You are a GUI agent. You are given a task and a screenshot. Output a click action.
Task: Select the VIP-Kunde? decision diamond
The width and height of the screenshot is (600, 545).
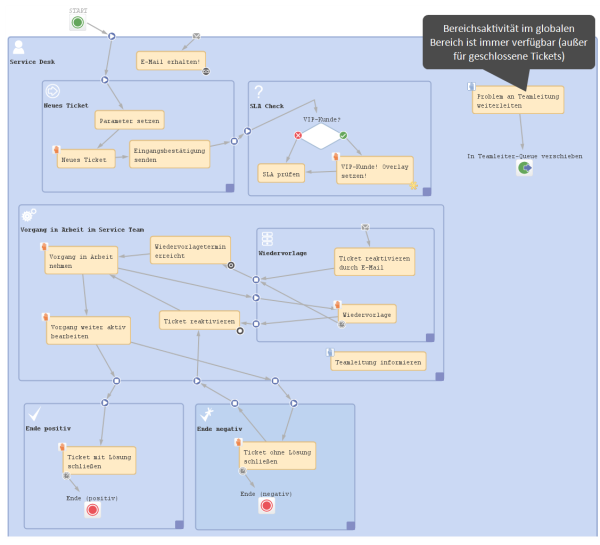pyautogui.click(x=320, y=137)
